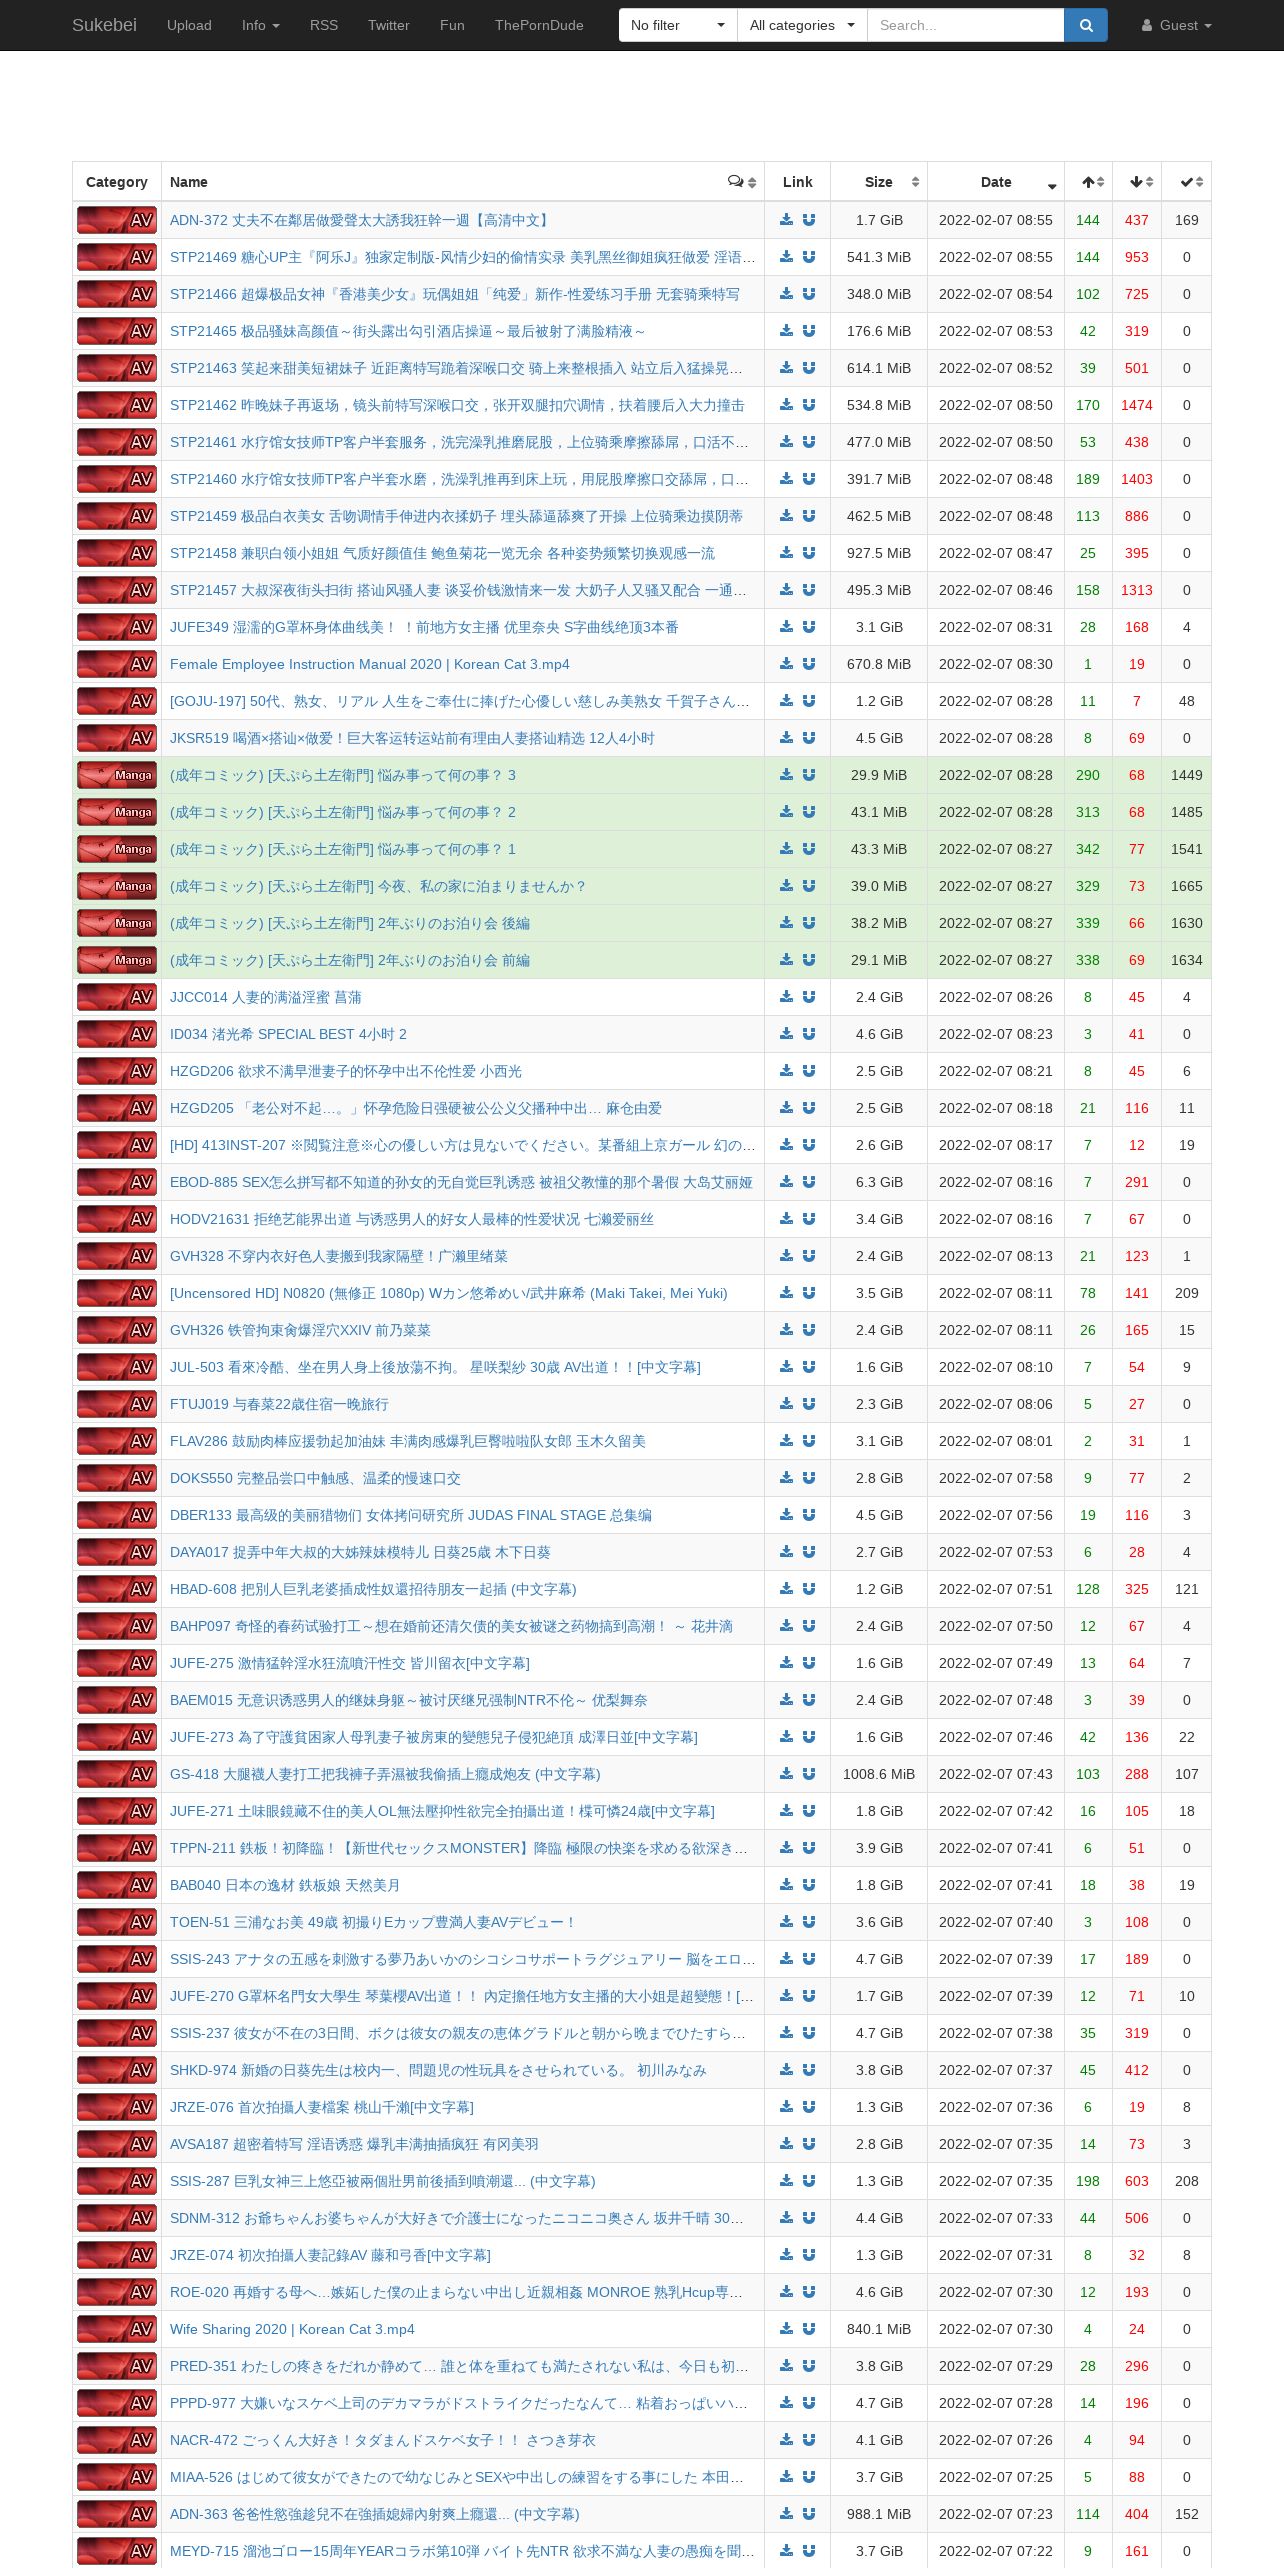Open the All categories dropdown
The image size is (1284, 2568).
pyautogui.click(x=802, y=25)
